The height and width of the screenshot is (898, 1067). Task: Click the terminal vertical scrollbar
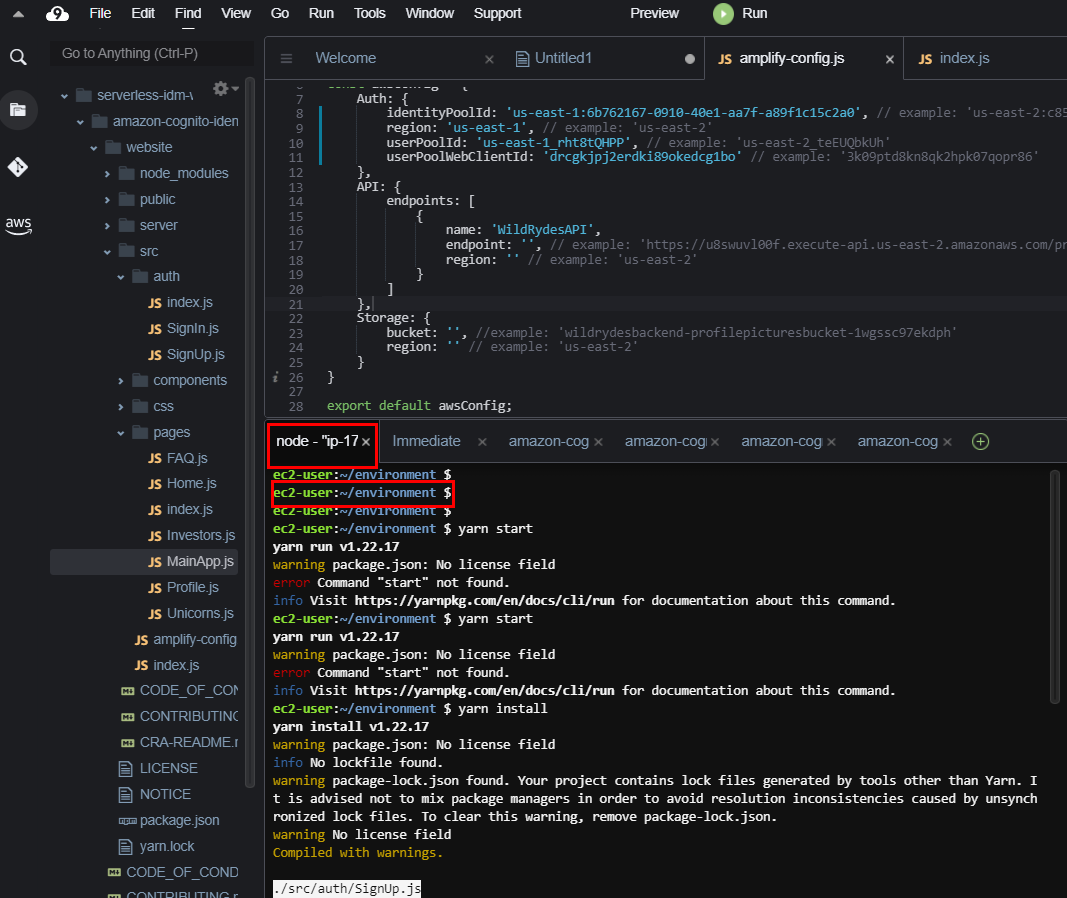1055,587
